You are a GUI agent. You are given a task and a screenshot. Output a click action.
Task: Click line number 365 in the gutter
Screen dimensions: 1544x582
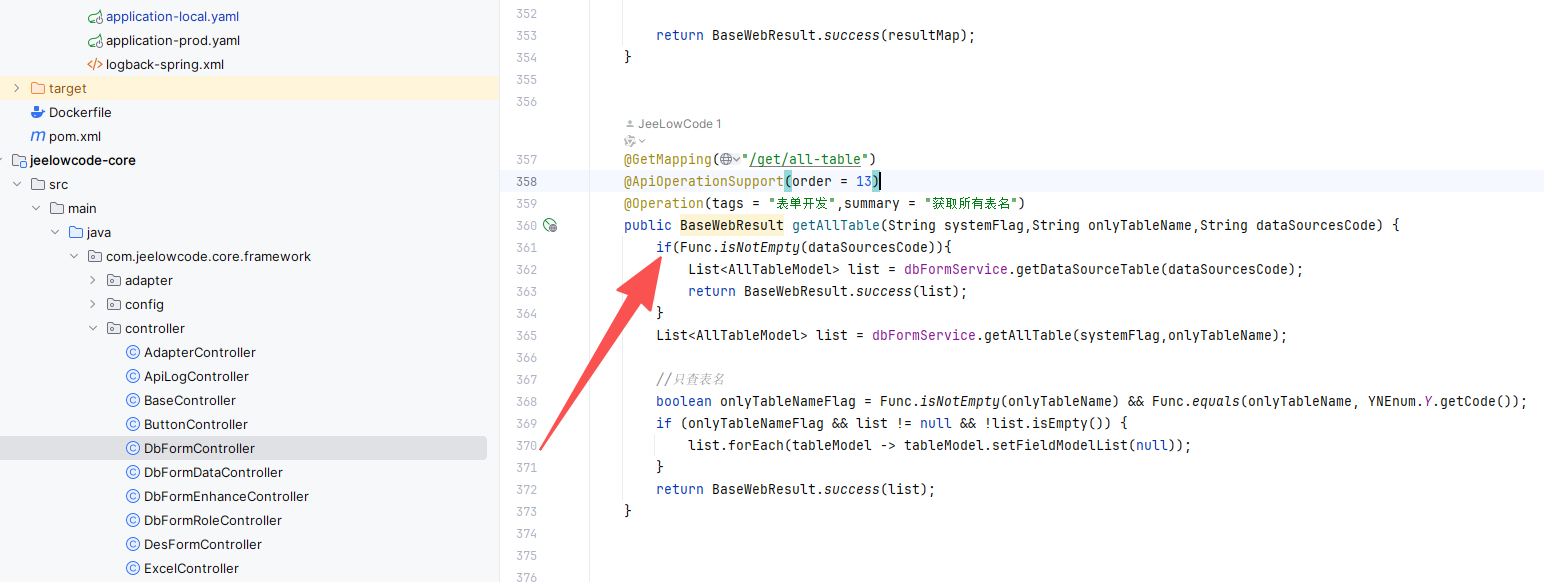(526, 336)
